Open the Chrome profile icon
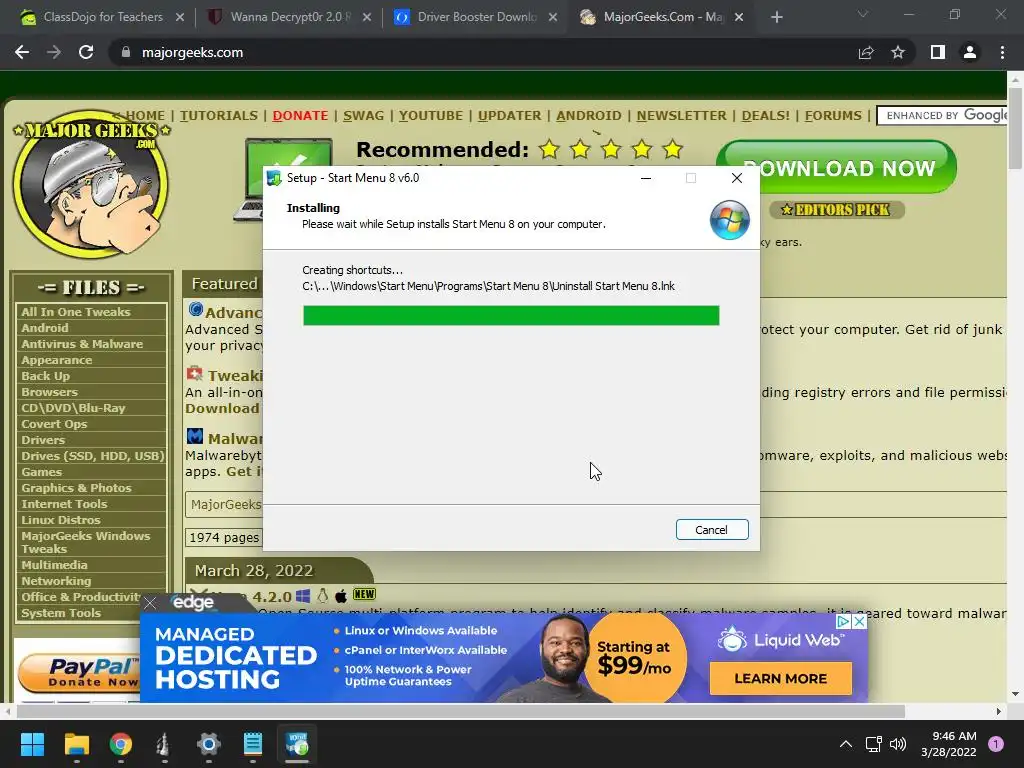The image size is (1024, 768). click(x=970, y=52)
